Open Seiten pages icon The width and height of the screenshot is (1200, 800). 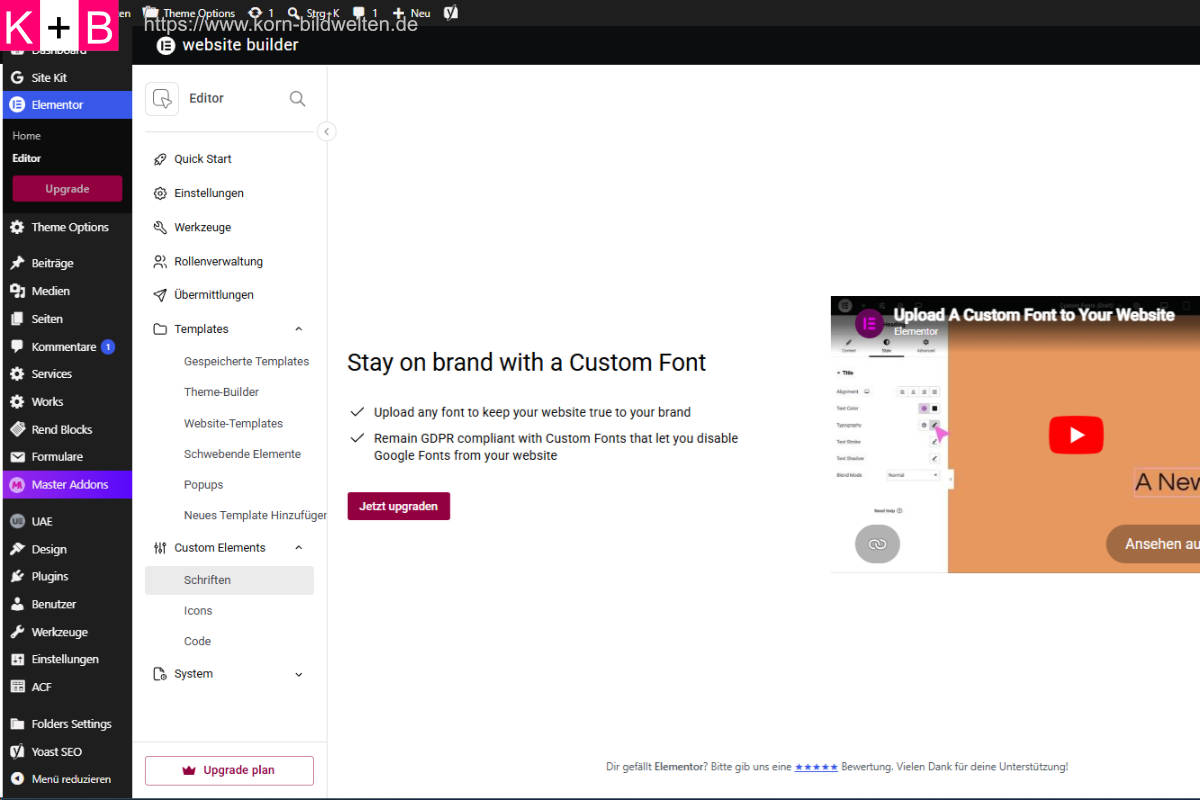(16, 319)
